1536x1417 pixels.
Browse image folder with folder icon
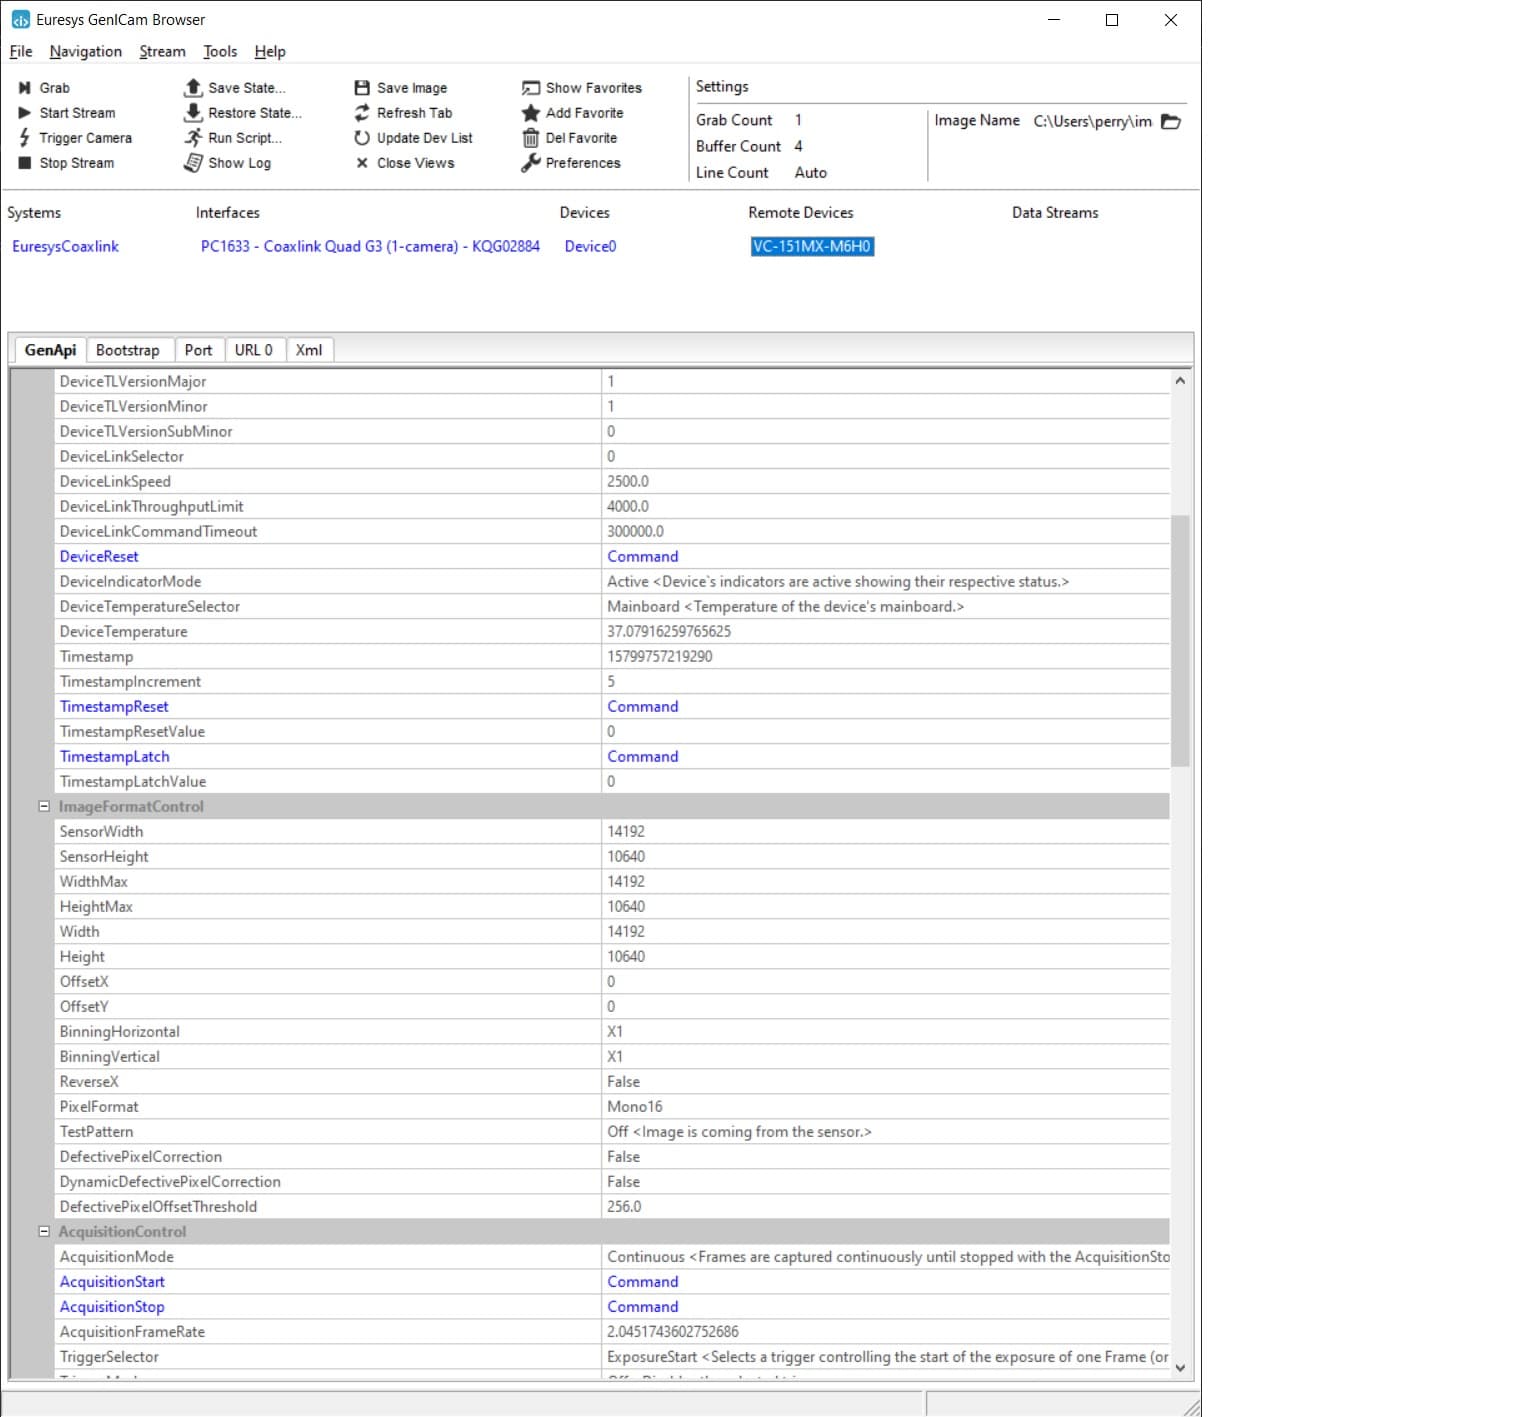click(x=1171, y=121)
